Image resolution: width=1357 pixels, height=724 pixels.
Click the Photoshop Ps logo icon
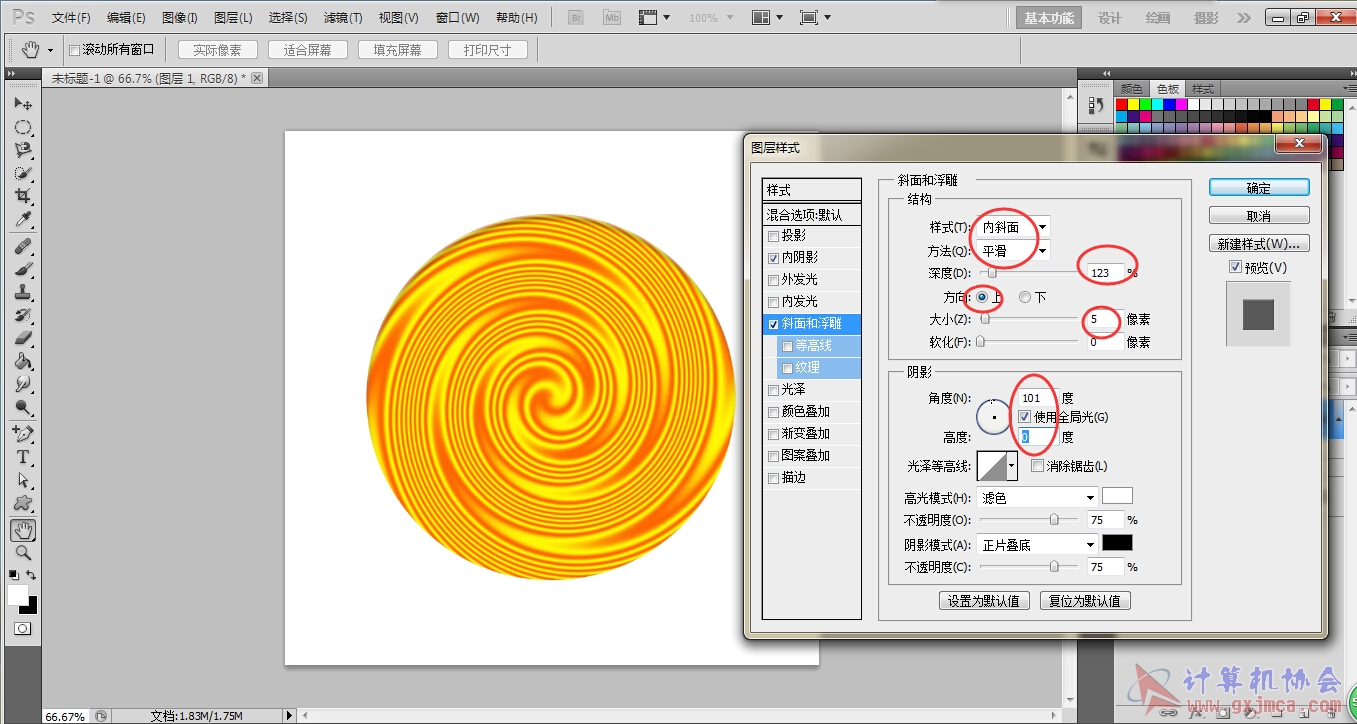point(24,18)
